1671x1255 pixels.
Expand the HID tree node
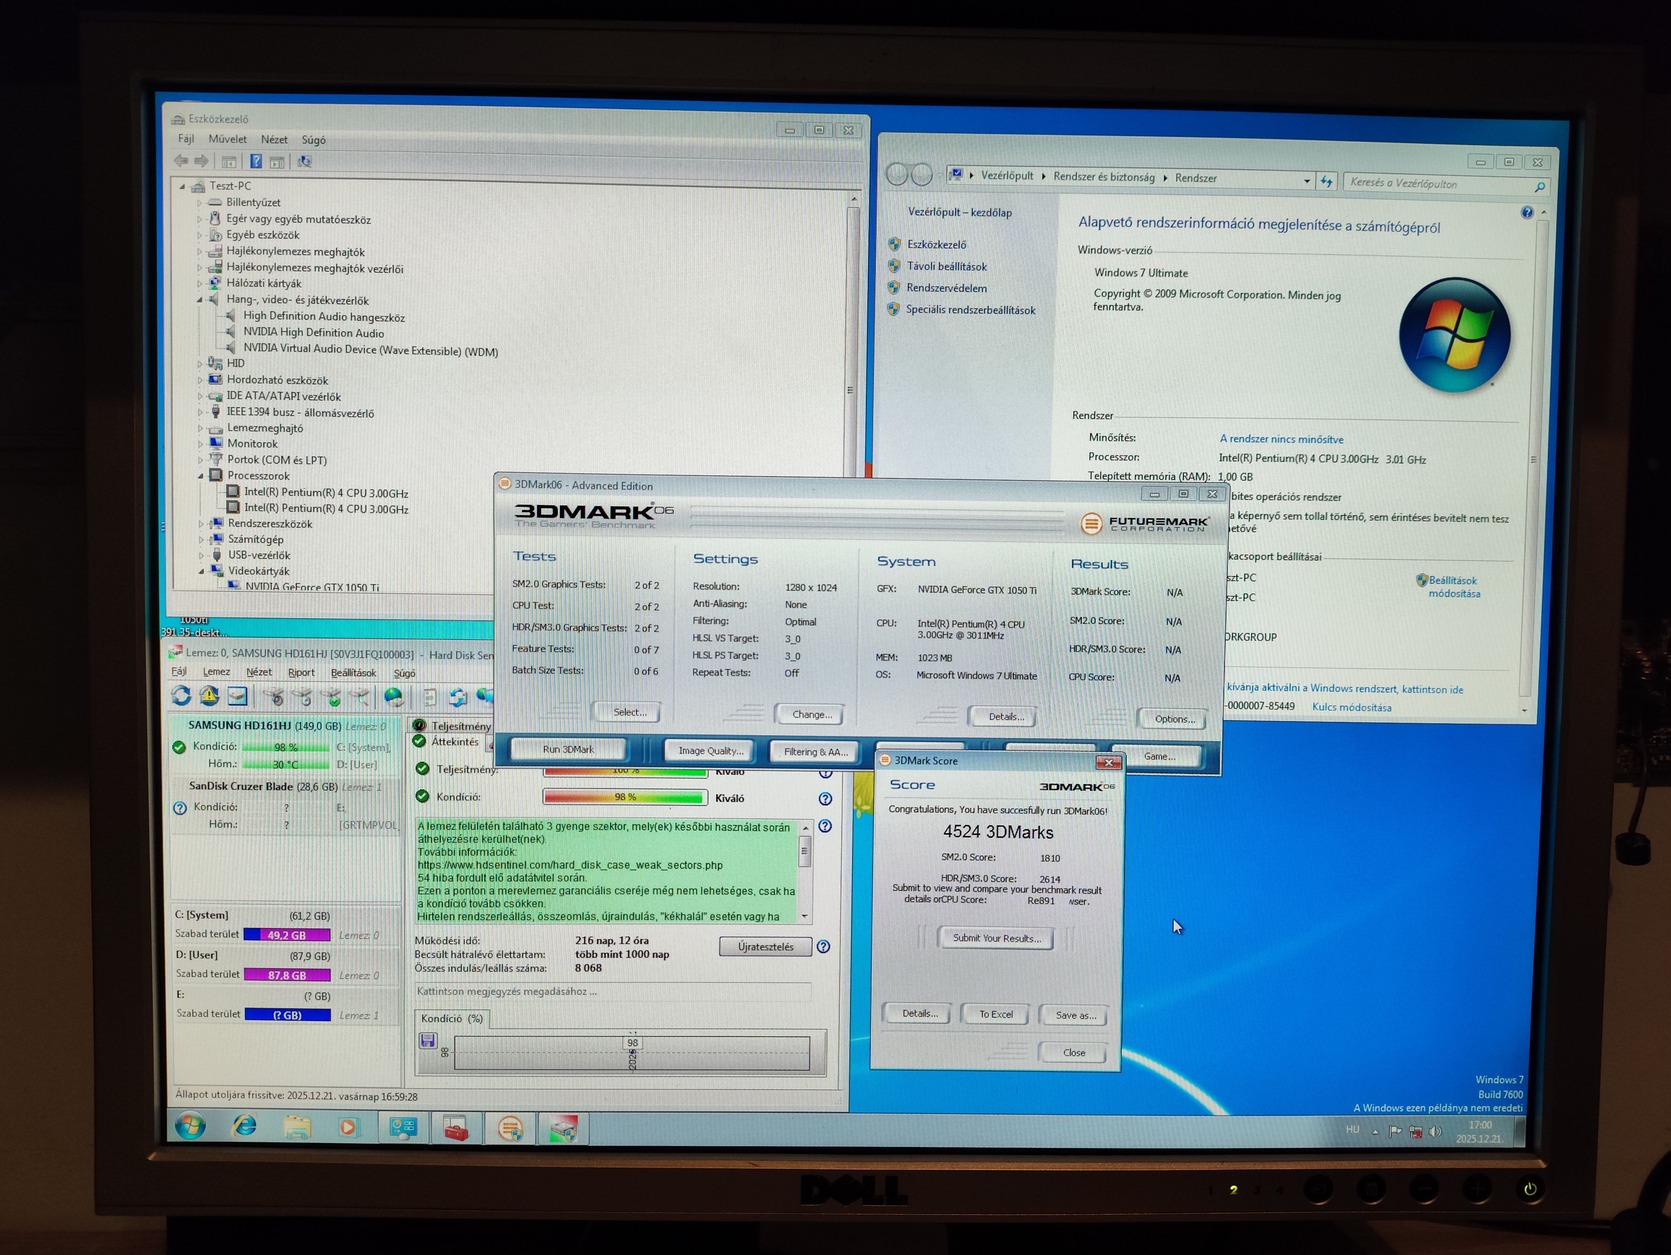click(200, 363)
